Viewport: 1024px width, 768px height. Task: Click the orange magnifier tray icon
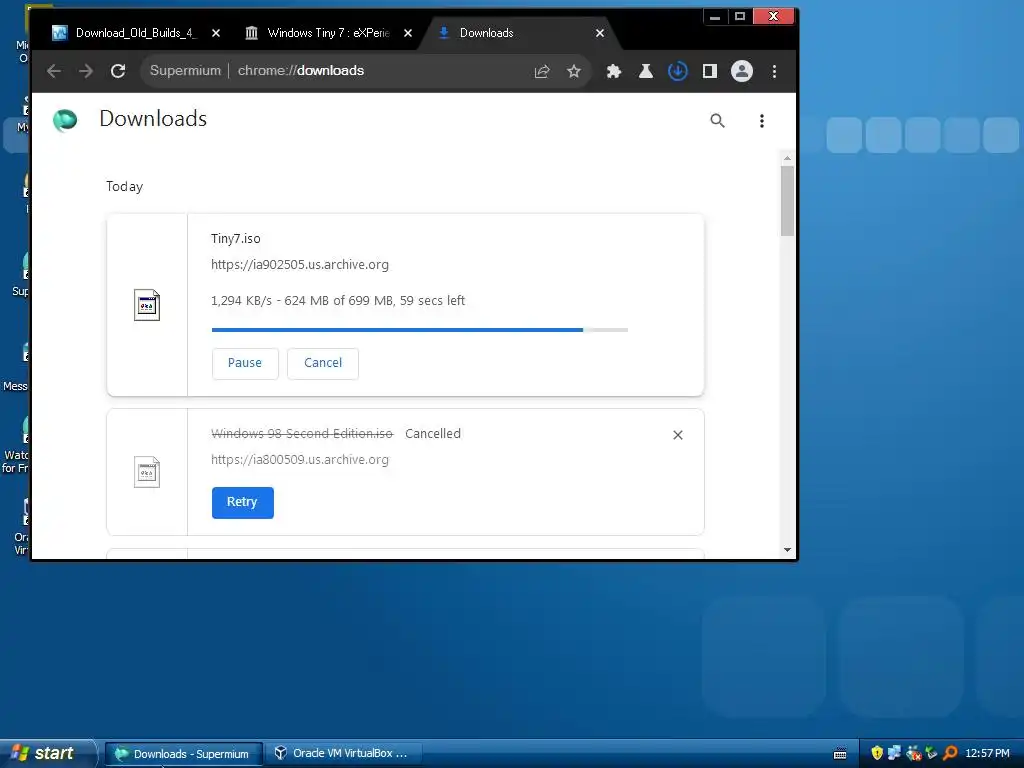pyautogui.click(x=950, y=753)
